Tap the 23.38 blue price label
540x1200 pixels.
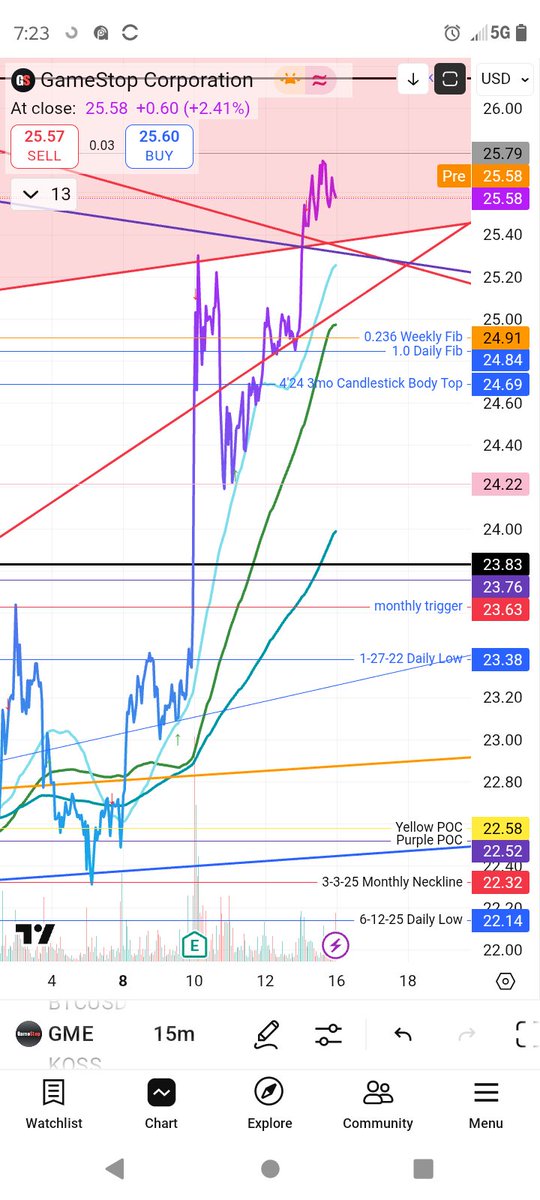point(502,660)
